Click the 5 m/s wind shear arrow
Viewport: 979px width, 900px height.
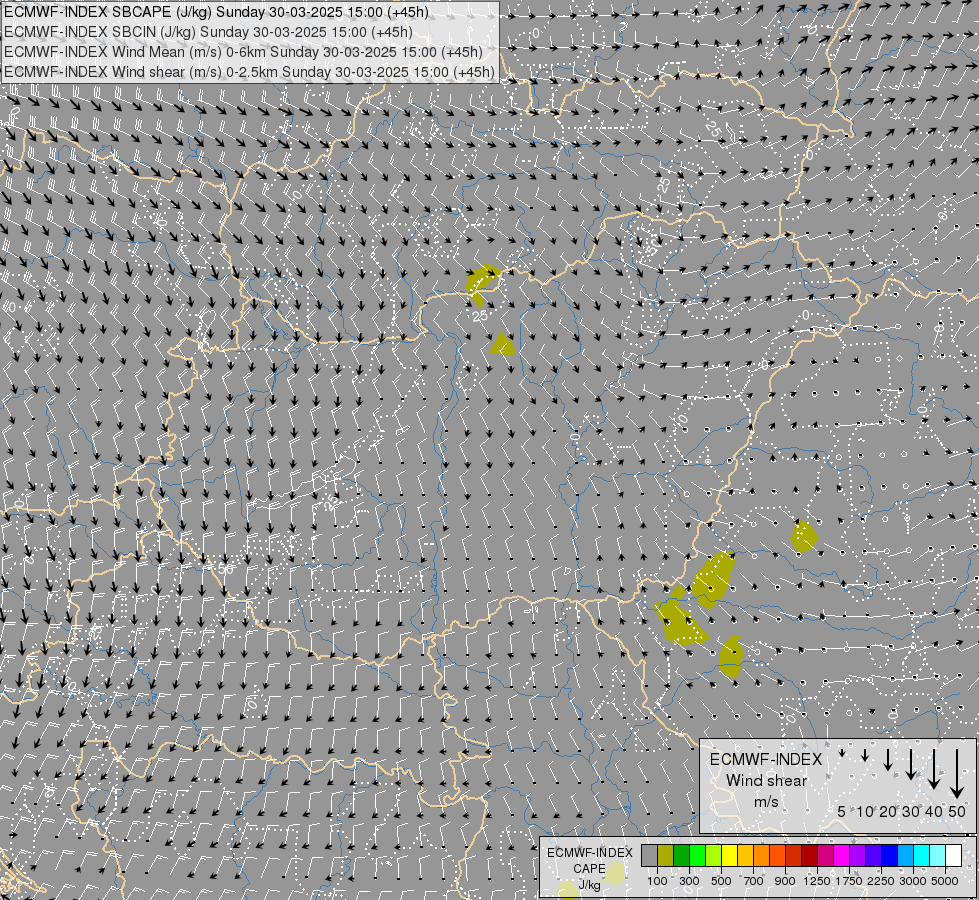pos(842,753)
